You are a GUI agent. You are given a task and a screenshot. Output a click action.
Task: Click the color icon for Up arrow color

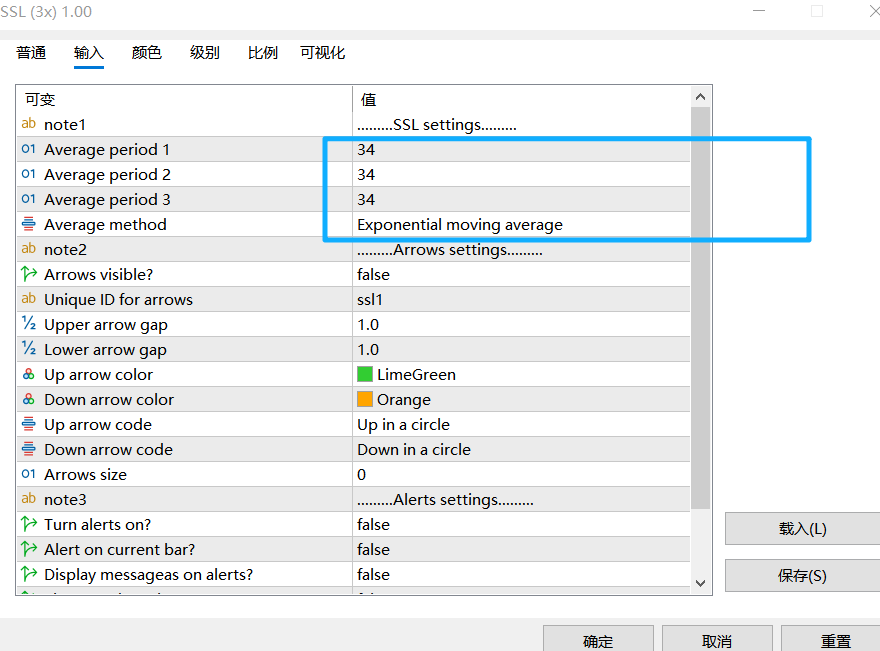tap(29, 374)
